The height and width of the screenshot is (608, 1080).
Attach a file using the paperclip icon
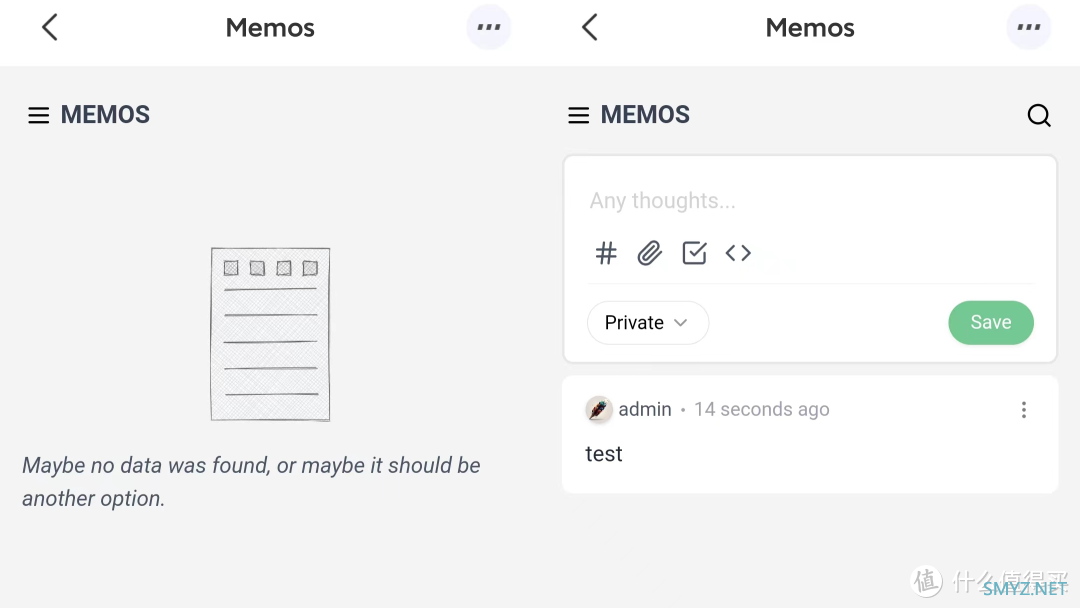tap(650, 253)
